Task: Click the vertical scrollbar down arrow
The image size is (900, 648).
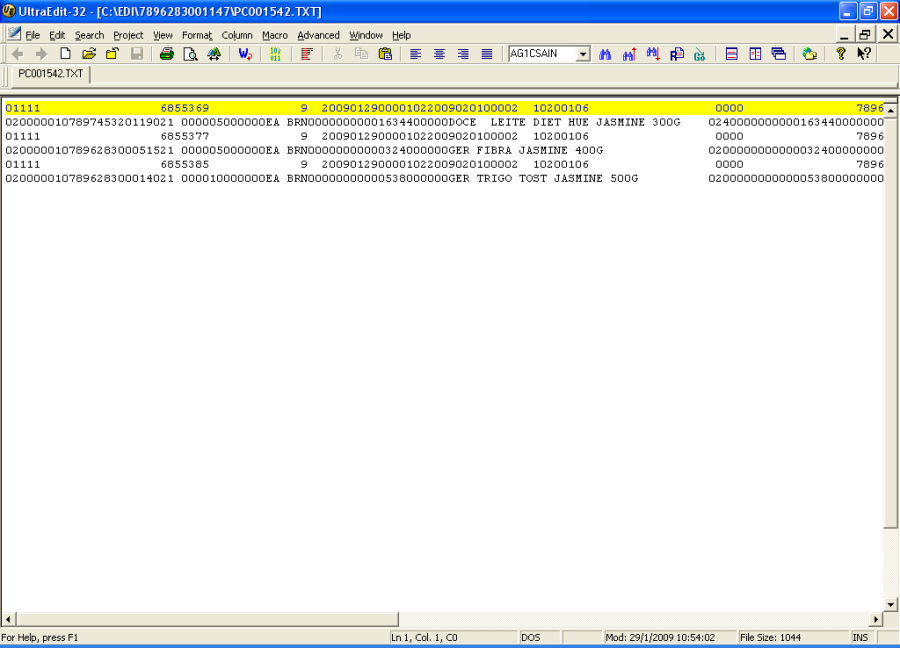Action: (891, 604)
